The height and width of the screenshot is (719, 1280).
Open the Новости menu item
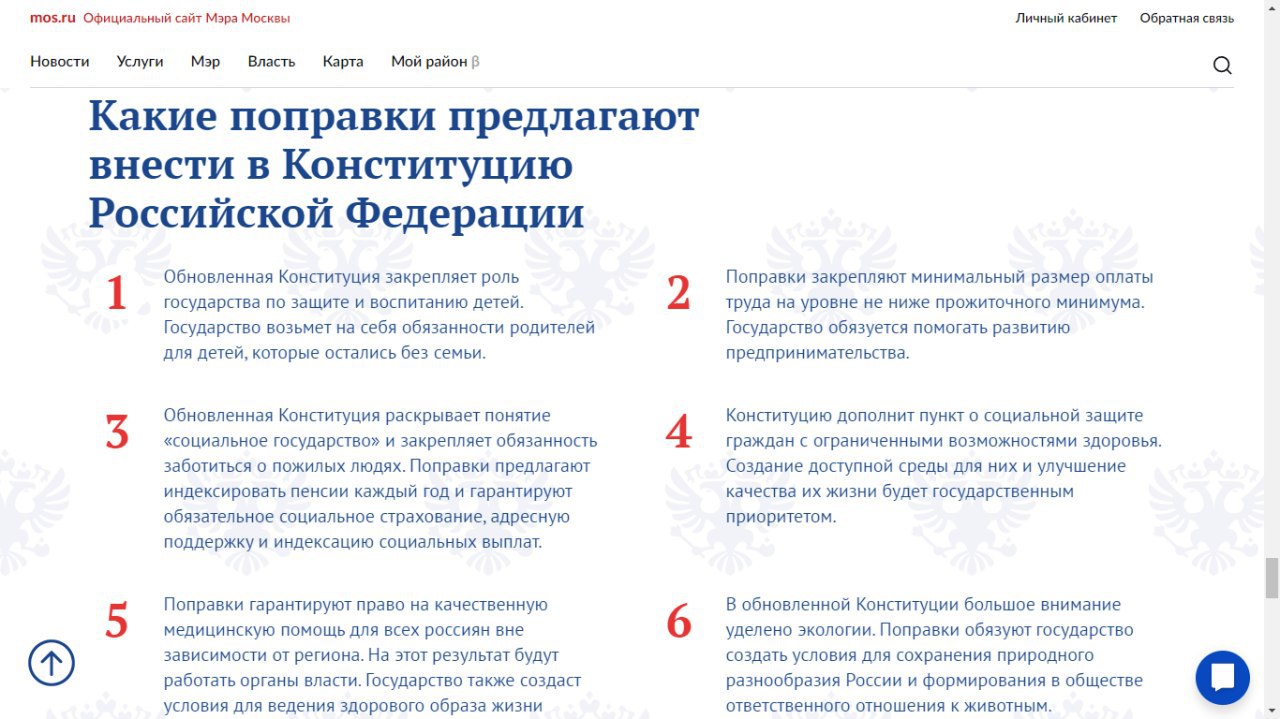[60, 61]
